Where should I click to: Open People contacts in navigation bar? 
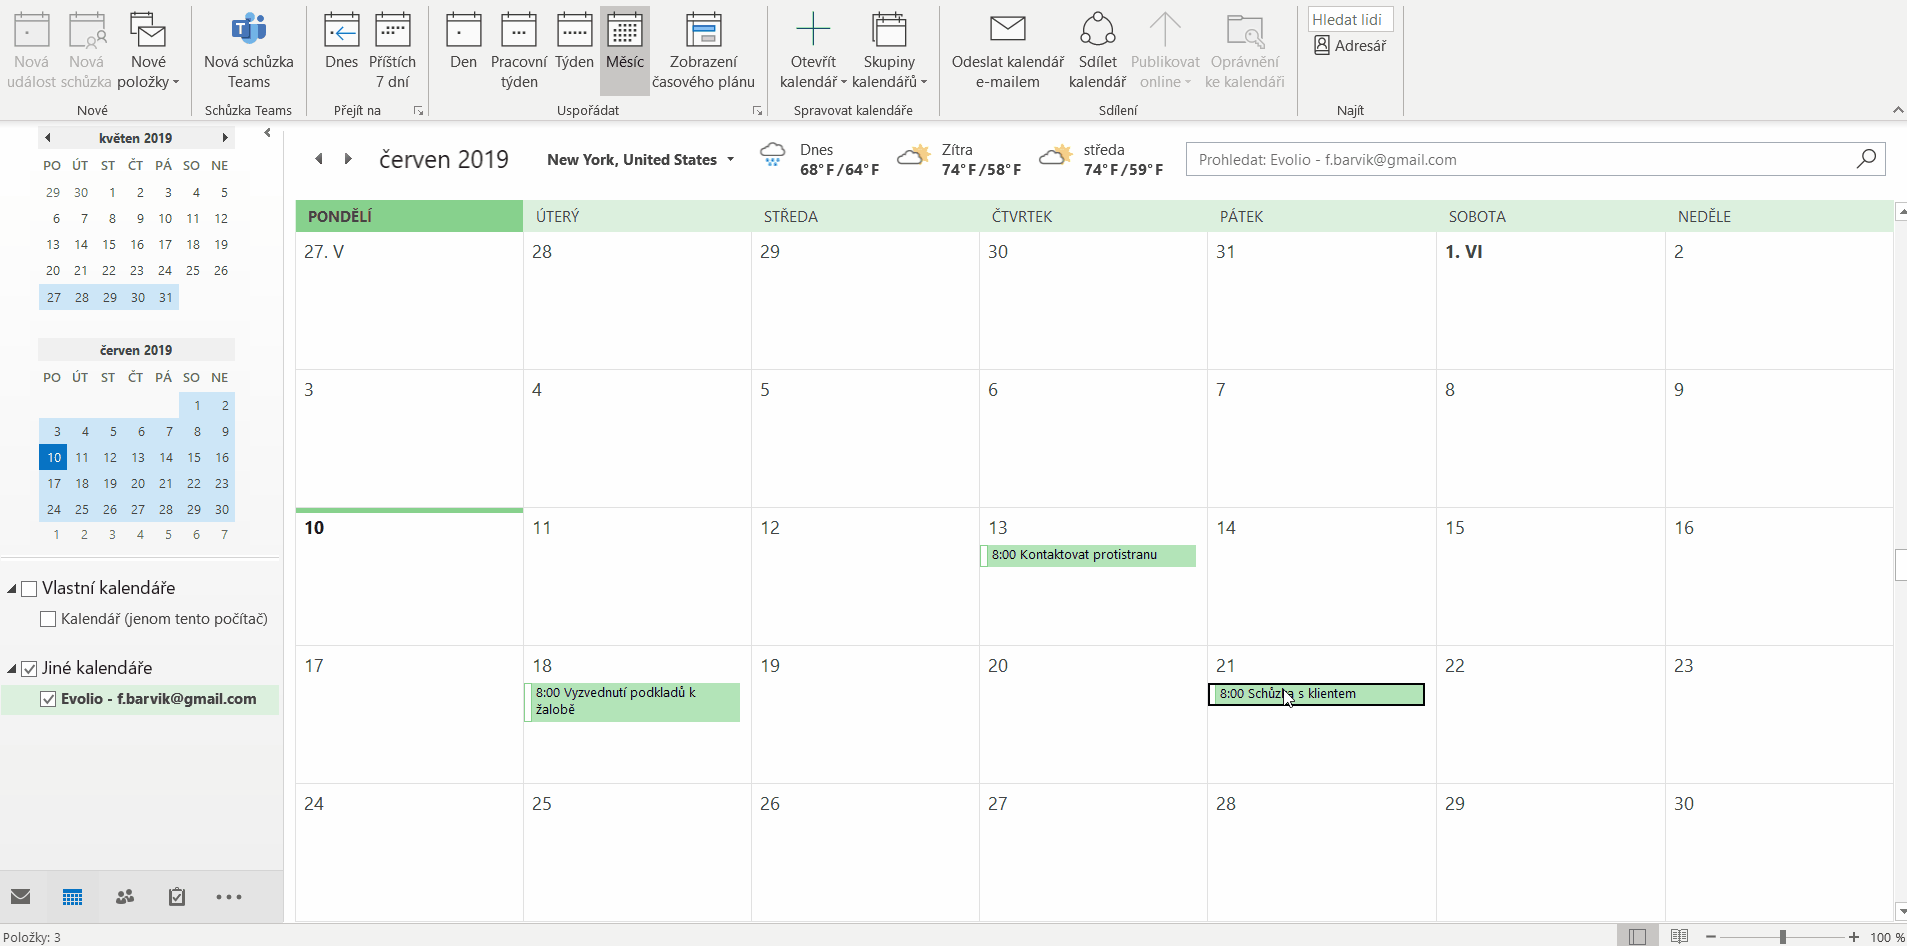(125, 897)
